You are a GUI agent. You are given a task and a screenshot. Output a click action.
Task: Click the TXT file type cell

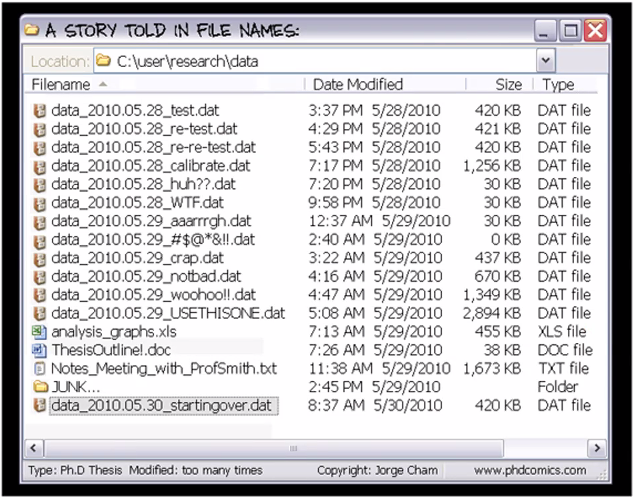pyautogui.click(x=564, y=369)
